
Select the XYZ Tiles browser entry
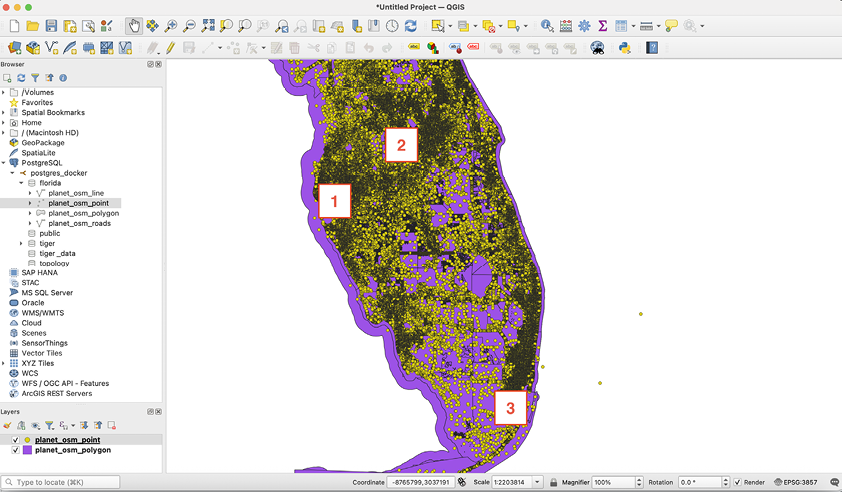coord(38,363)
